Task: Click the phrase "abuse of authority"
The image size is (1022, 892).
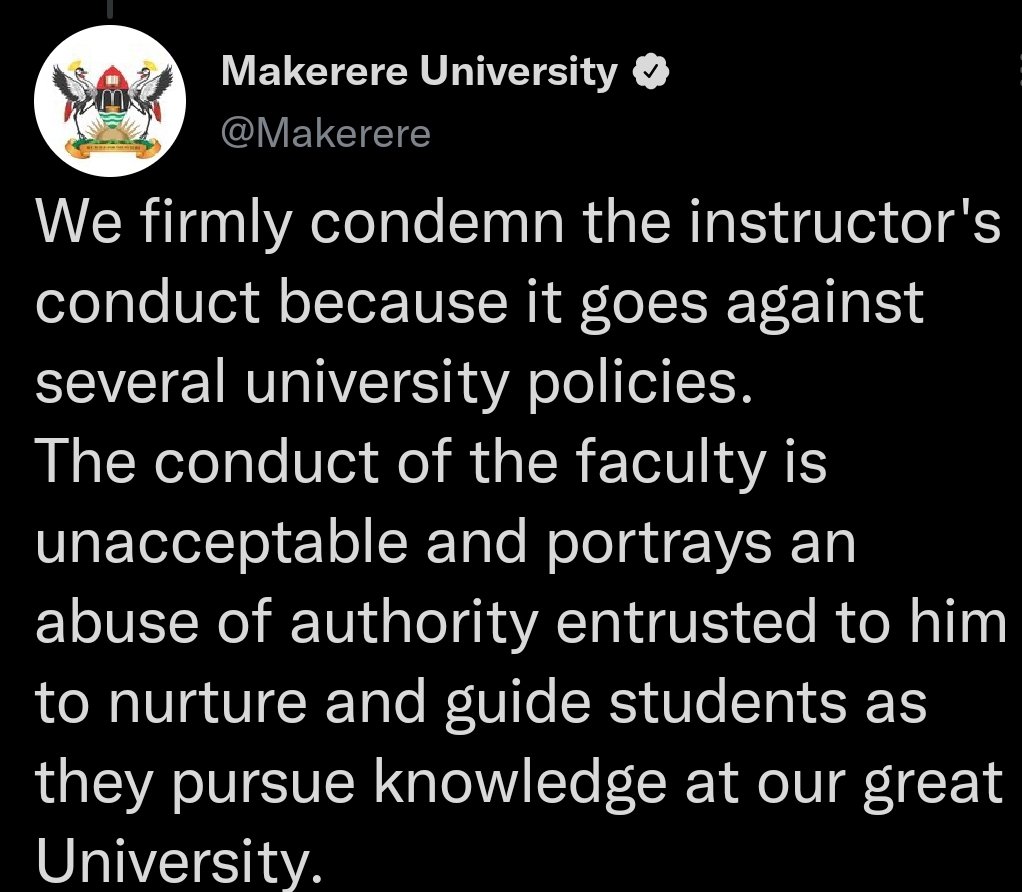Action: click(287, 624)
